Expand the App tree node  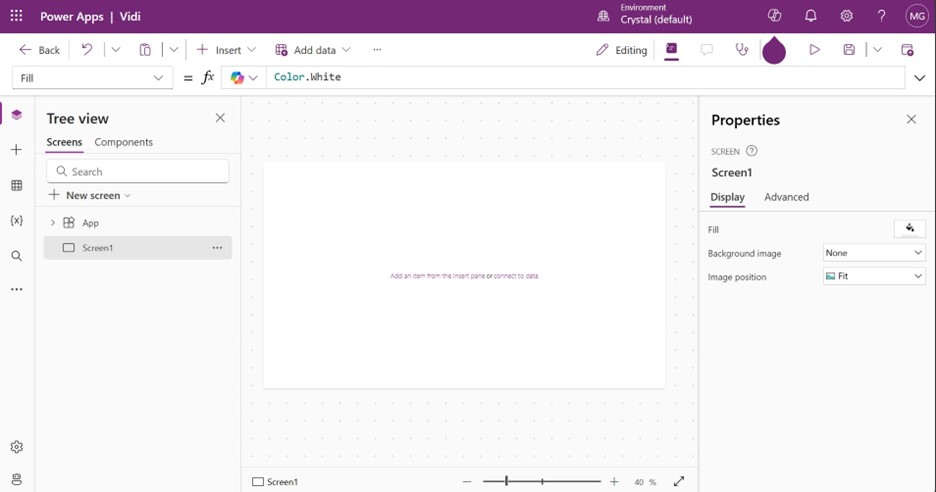pos(53,223)
